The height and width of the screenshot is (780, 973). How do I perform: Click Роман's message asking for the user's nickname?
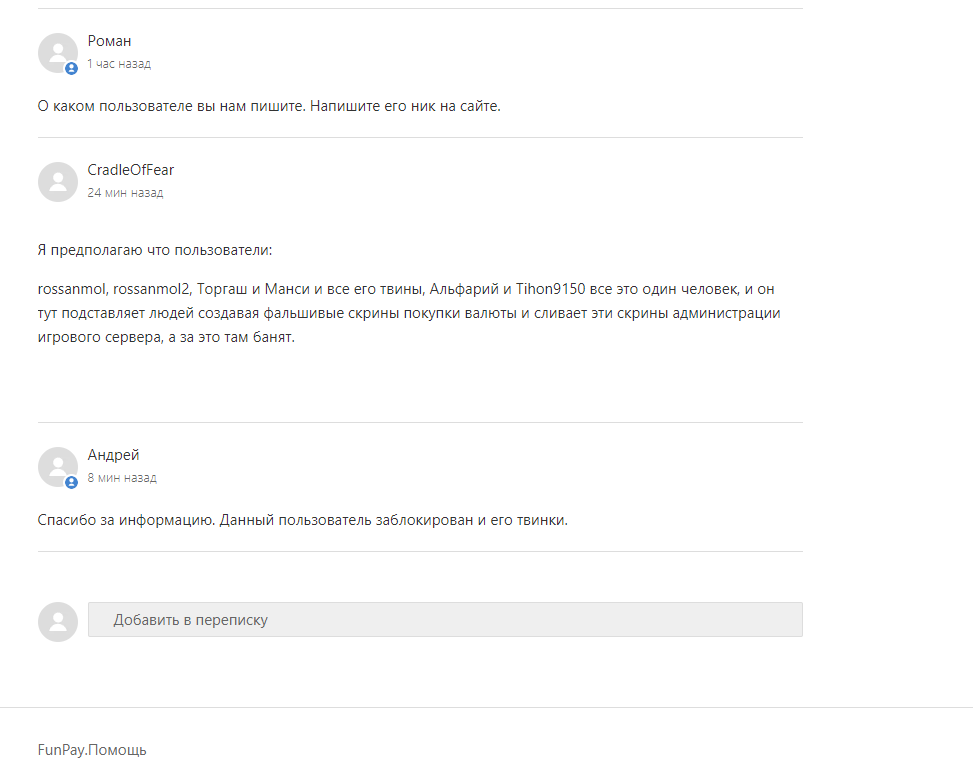tap(269, 106)
